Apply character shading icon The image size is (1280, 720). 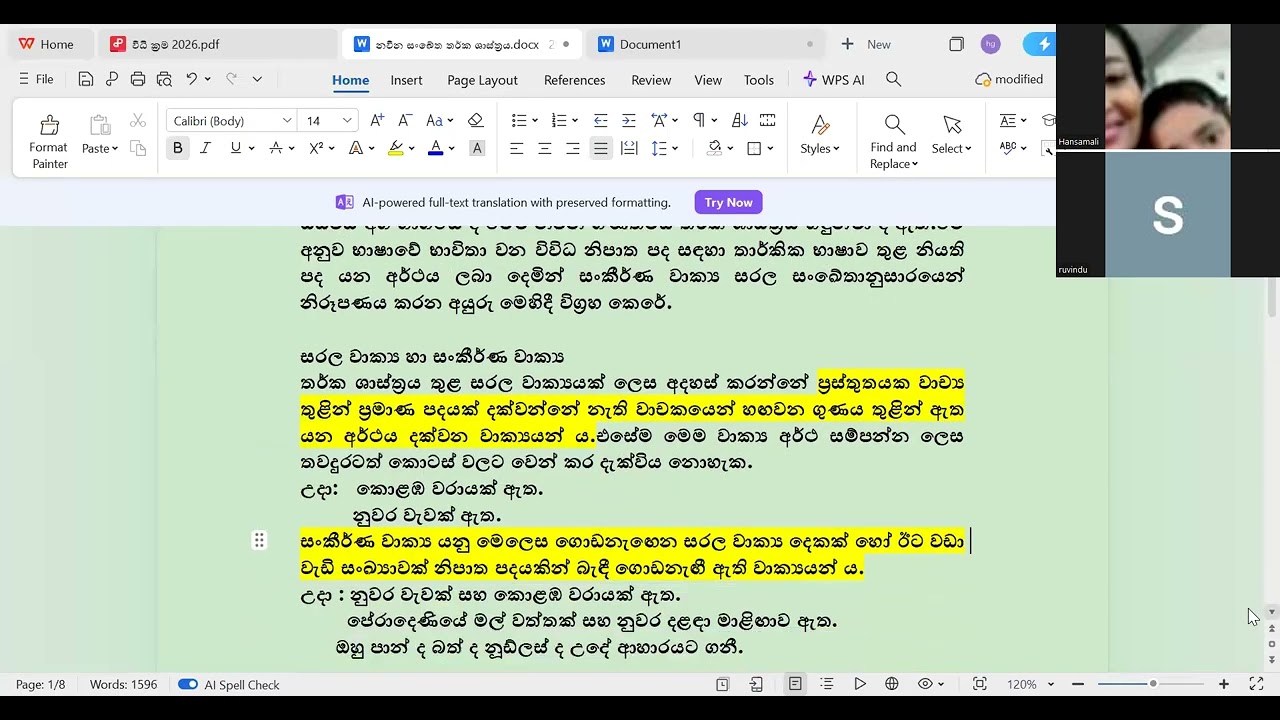point(477,148)
